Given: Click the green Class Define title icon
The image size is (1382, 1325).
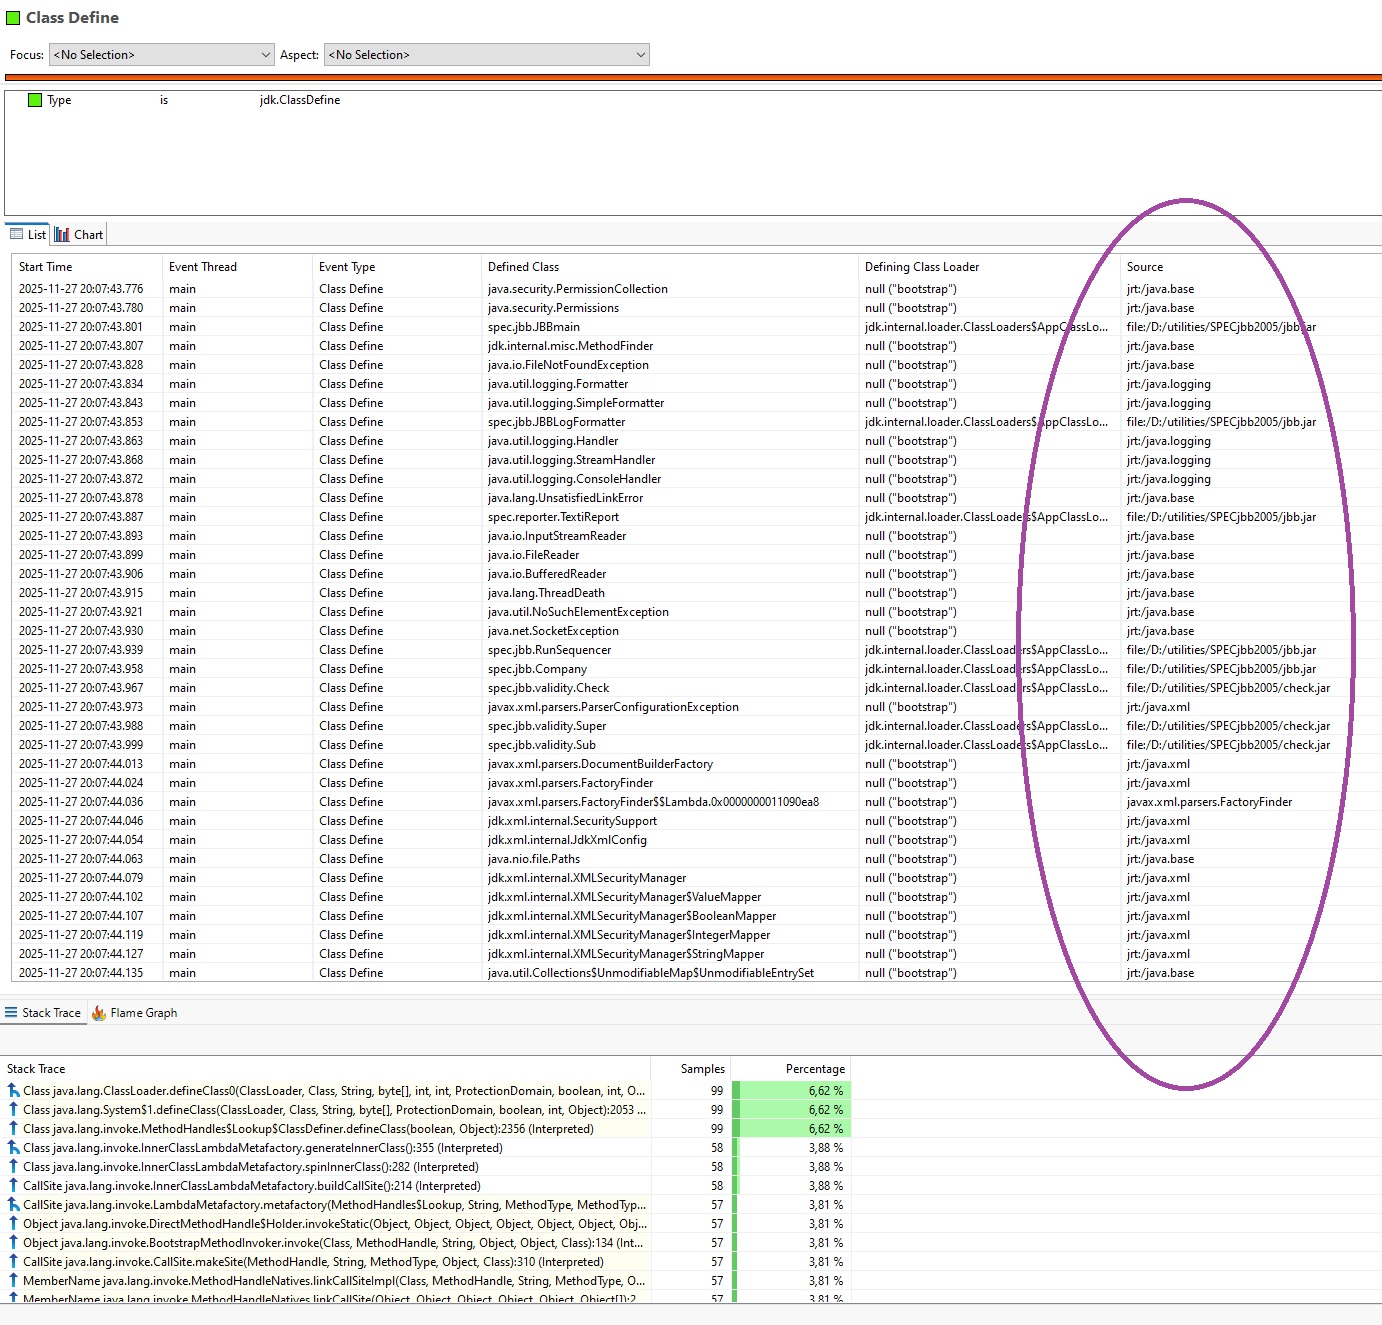Looking at the screenshot, I should (13, 18).
